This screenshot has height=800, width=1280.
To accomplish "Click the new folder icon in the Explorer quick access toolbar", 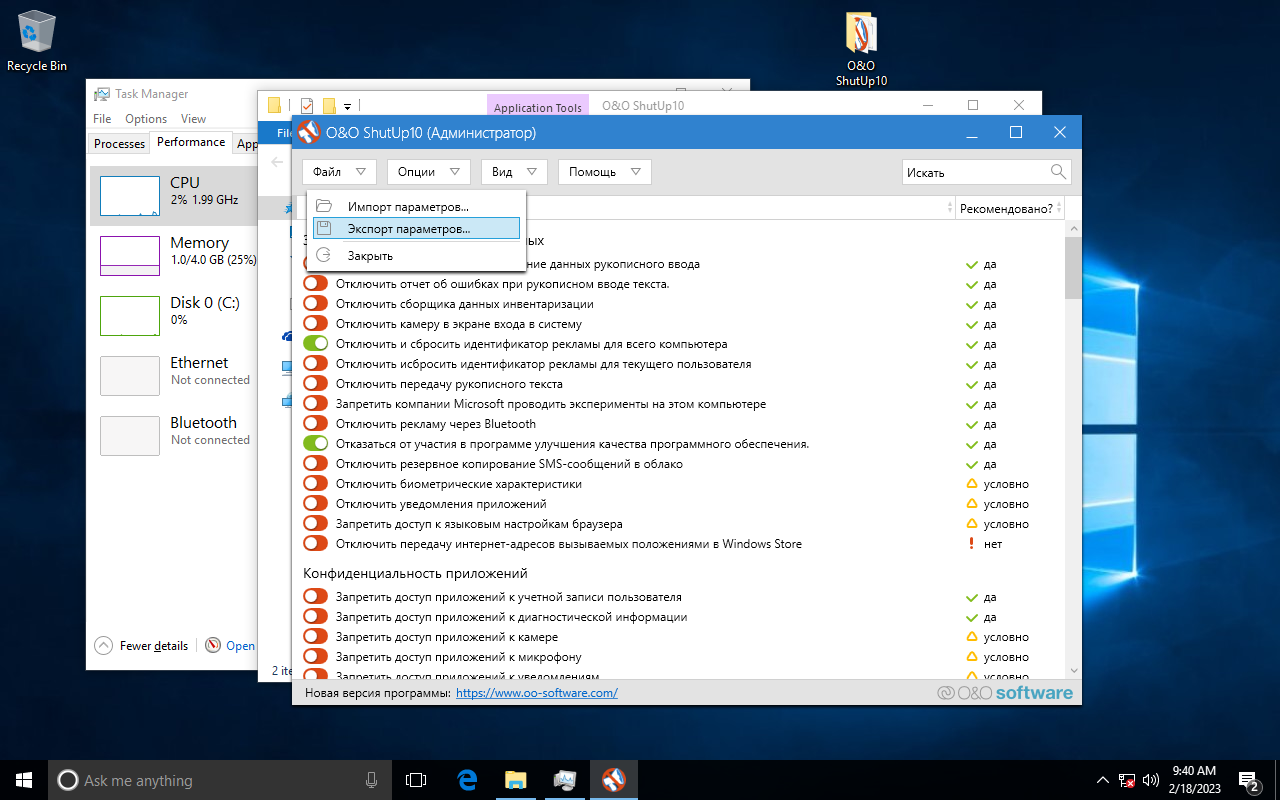I will click(x=329, y=105).
